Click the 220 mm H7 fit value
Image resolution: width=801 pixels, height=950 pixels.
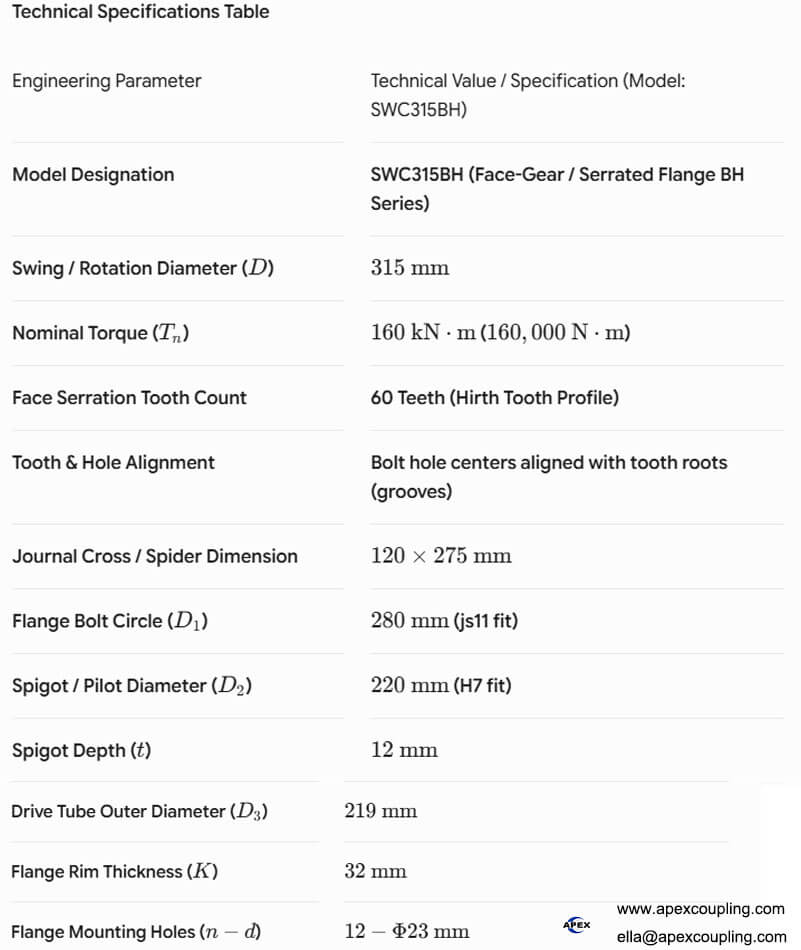(441, 685)
